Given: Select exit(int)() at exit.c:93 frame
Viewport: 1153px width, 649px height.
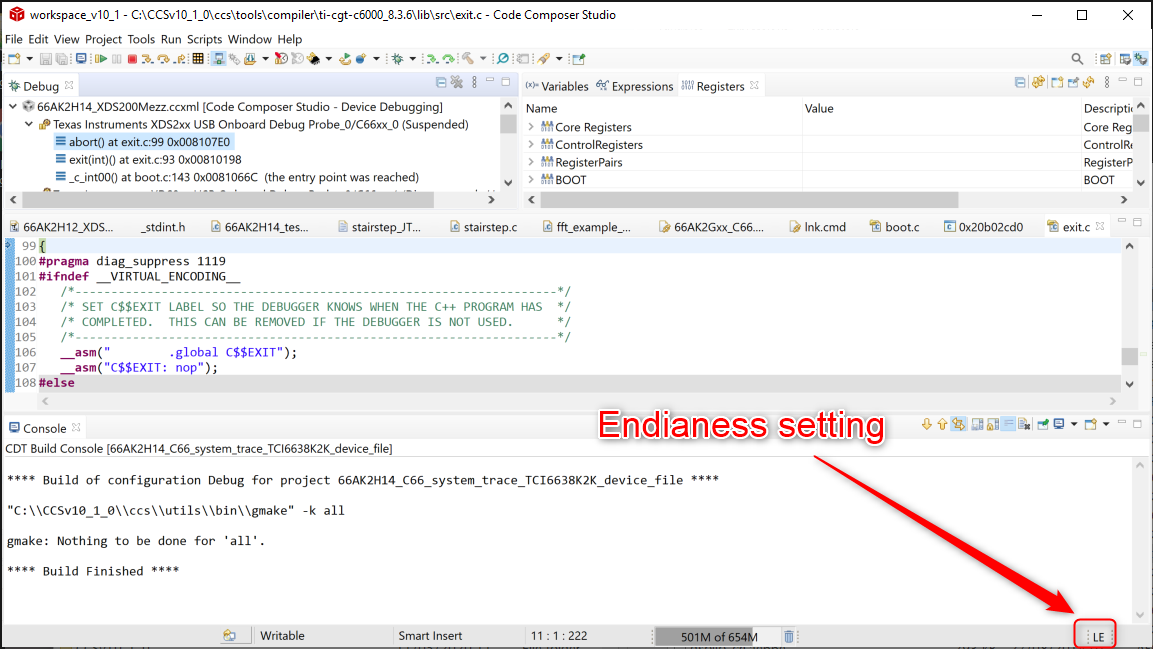Looking at the screenshot, I should click(149, 159).
